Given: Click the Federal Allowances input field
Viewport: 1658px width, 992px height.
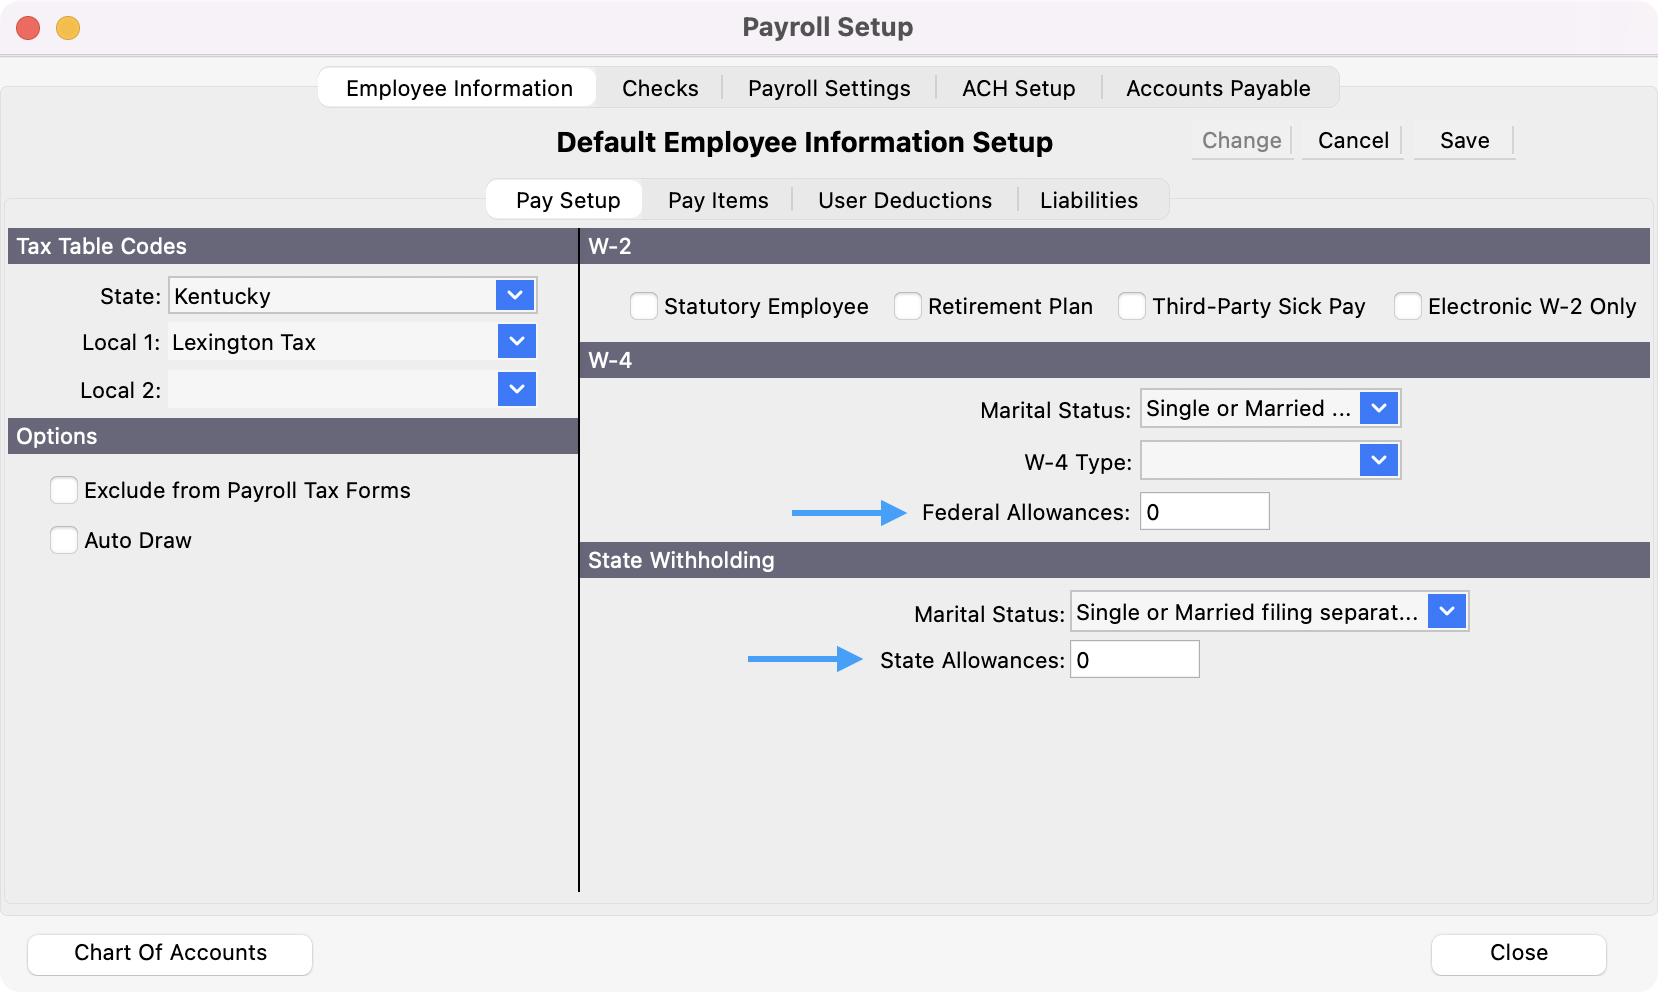Looking at the screenshot, I should 1204,512.
